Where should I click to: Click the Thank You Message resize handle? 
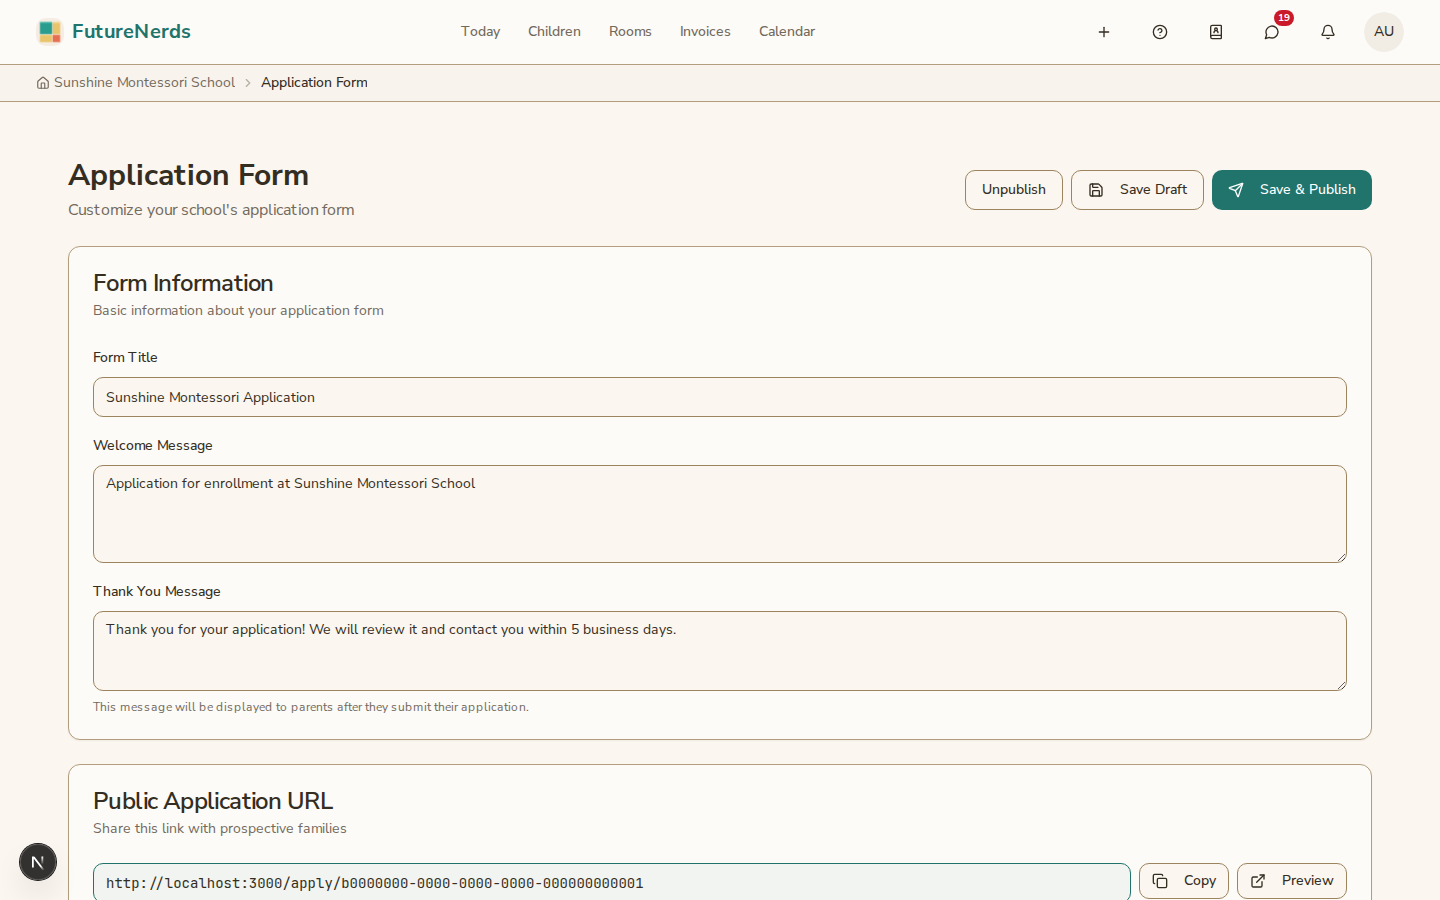click(x=1341, y=685)
